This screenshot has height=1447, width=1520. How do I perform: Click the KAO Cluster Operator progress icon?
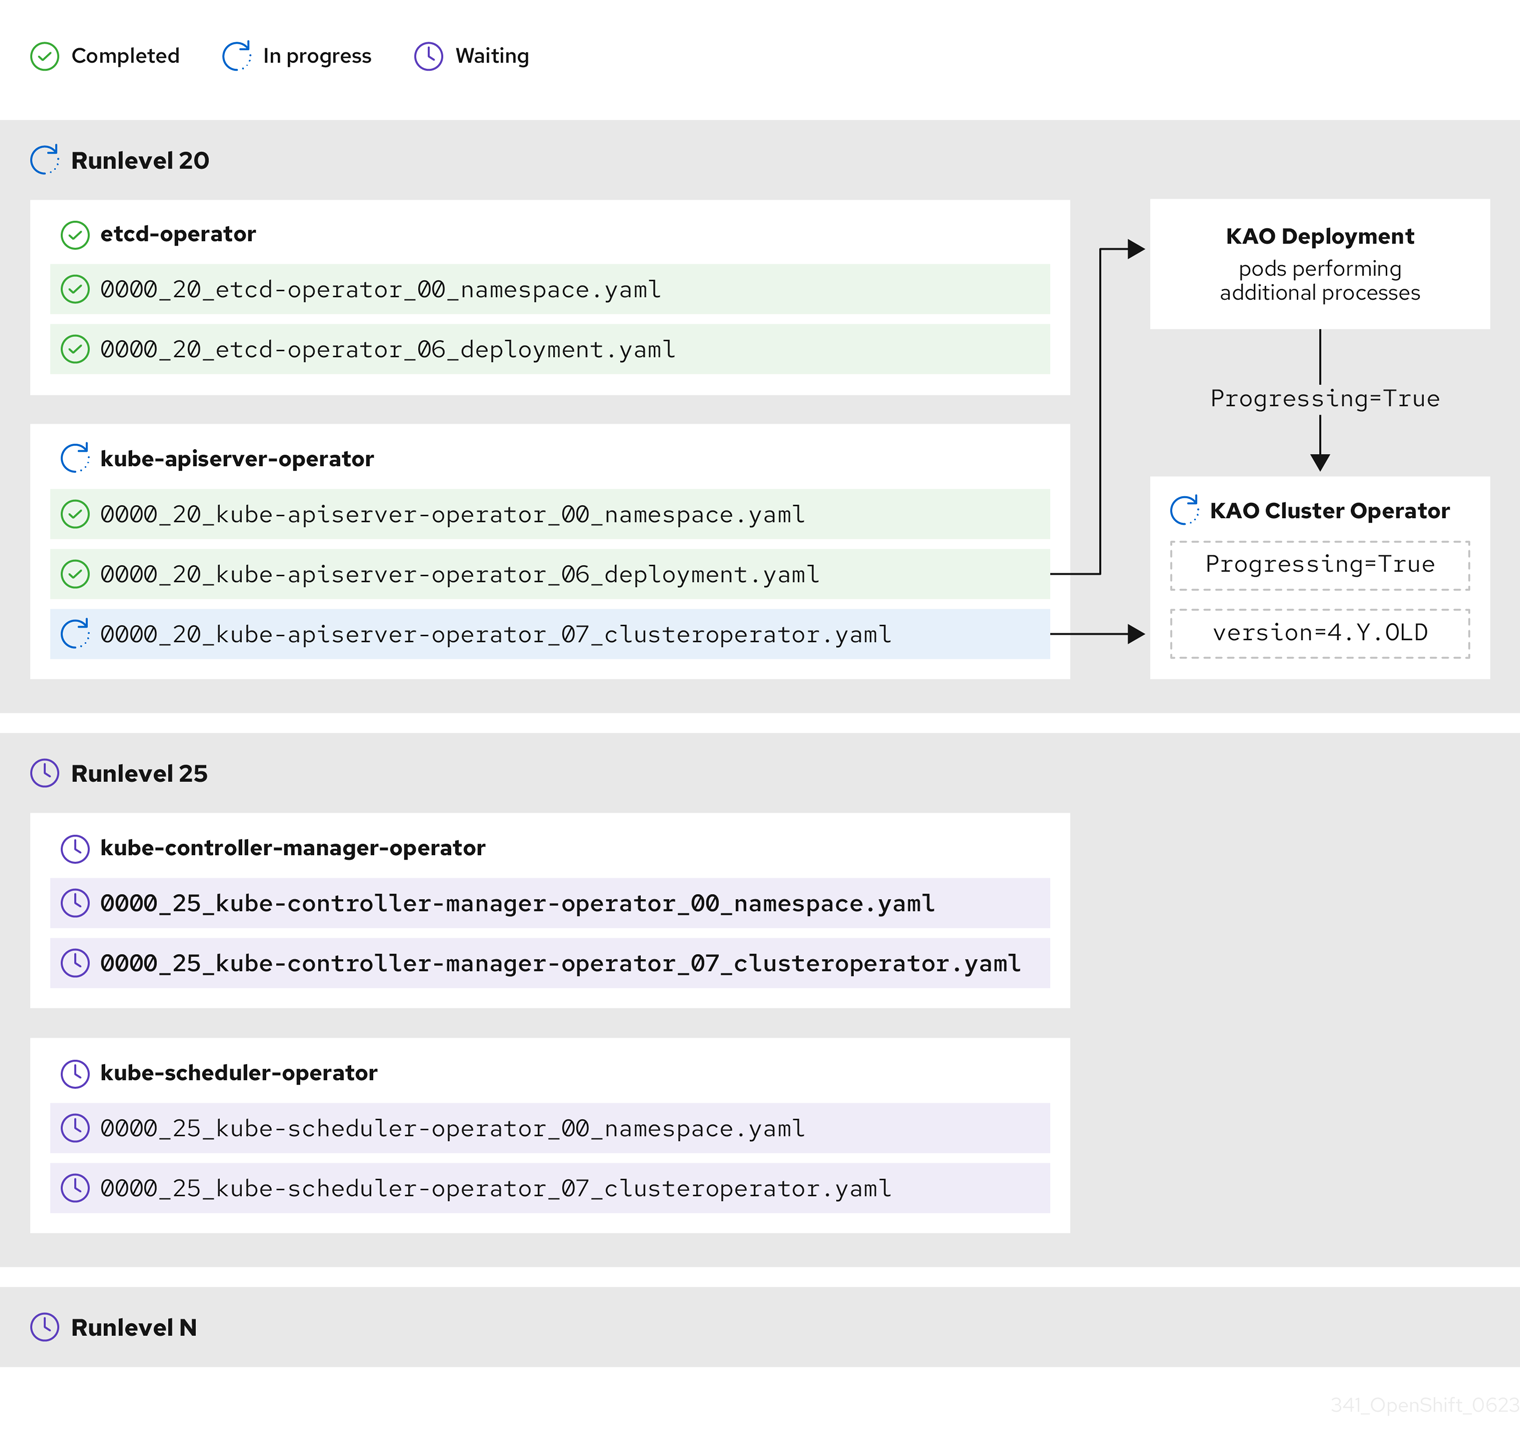[1185, 510]
